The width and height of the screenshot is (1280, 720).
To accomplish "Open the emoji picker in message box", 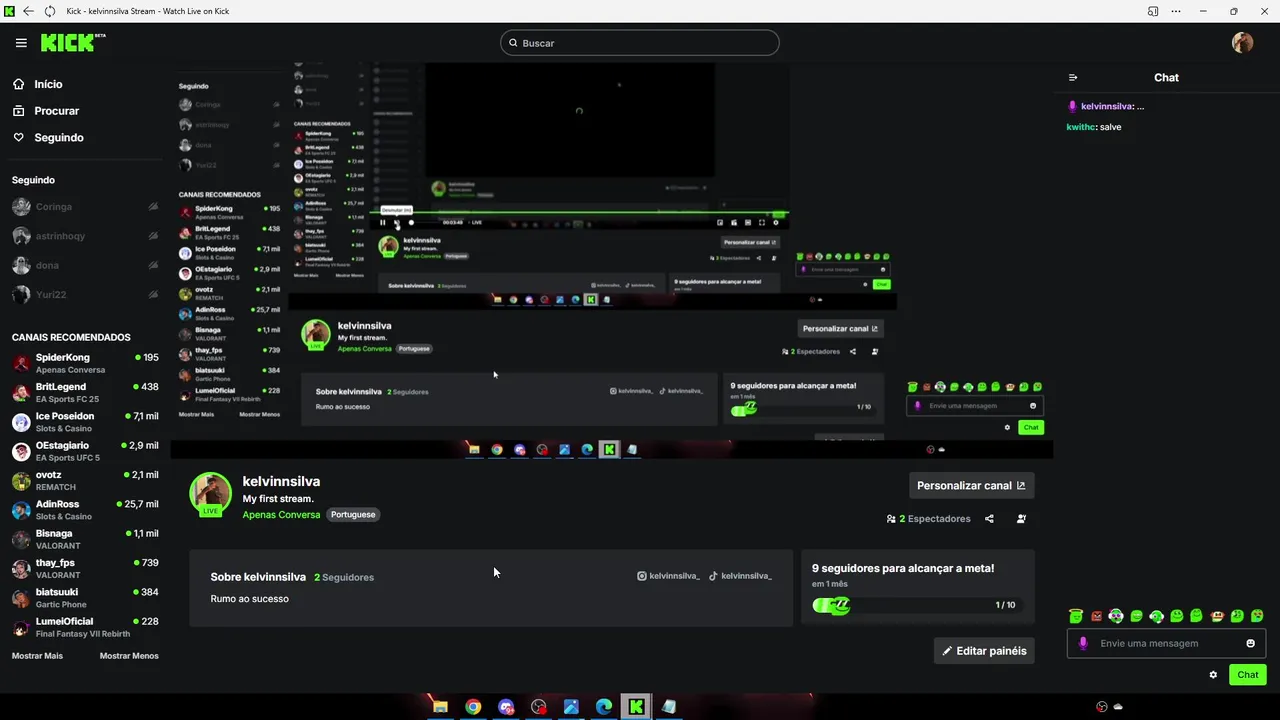I will pyautogui.click(x=1250, y=643).
